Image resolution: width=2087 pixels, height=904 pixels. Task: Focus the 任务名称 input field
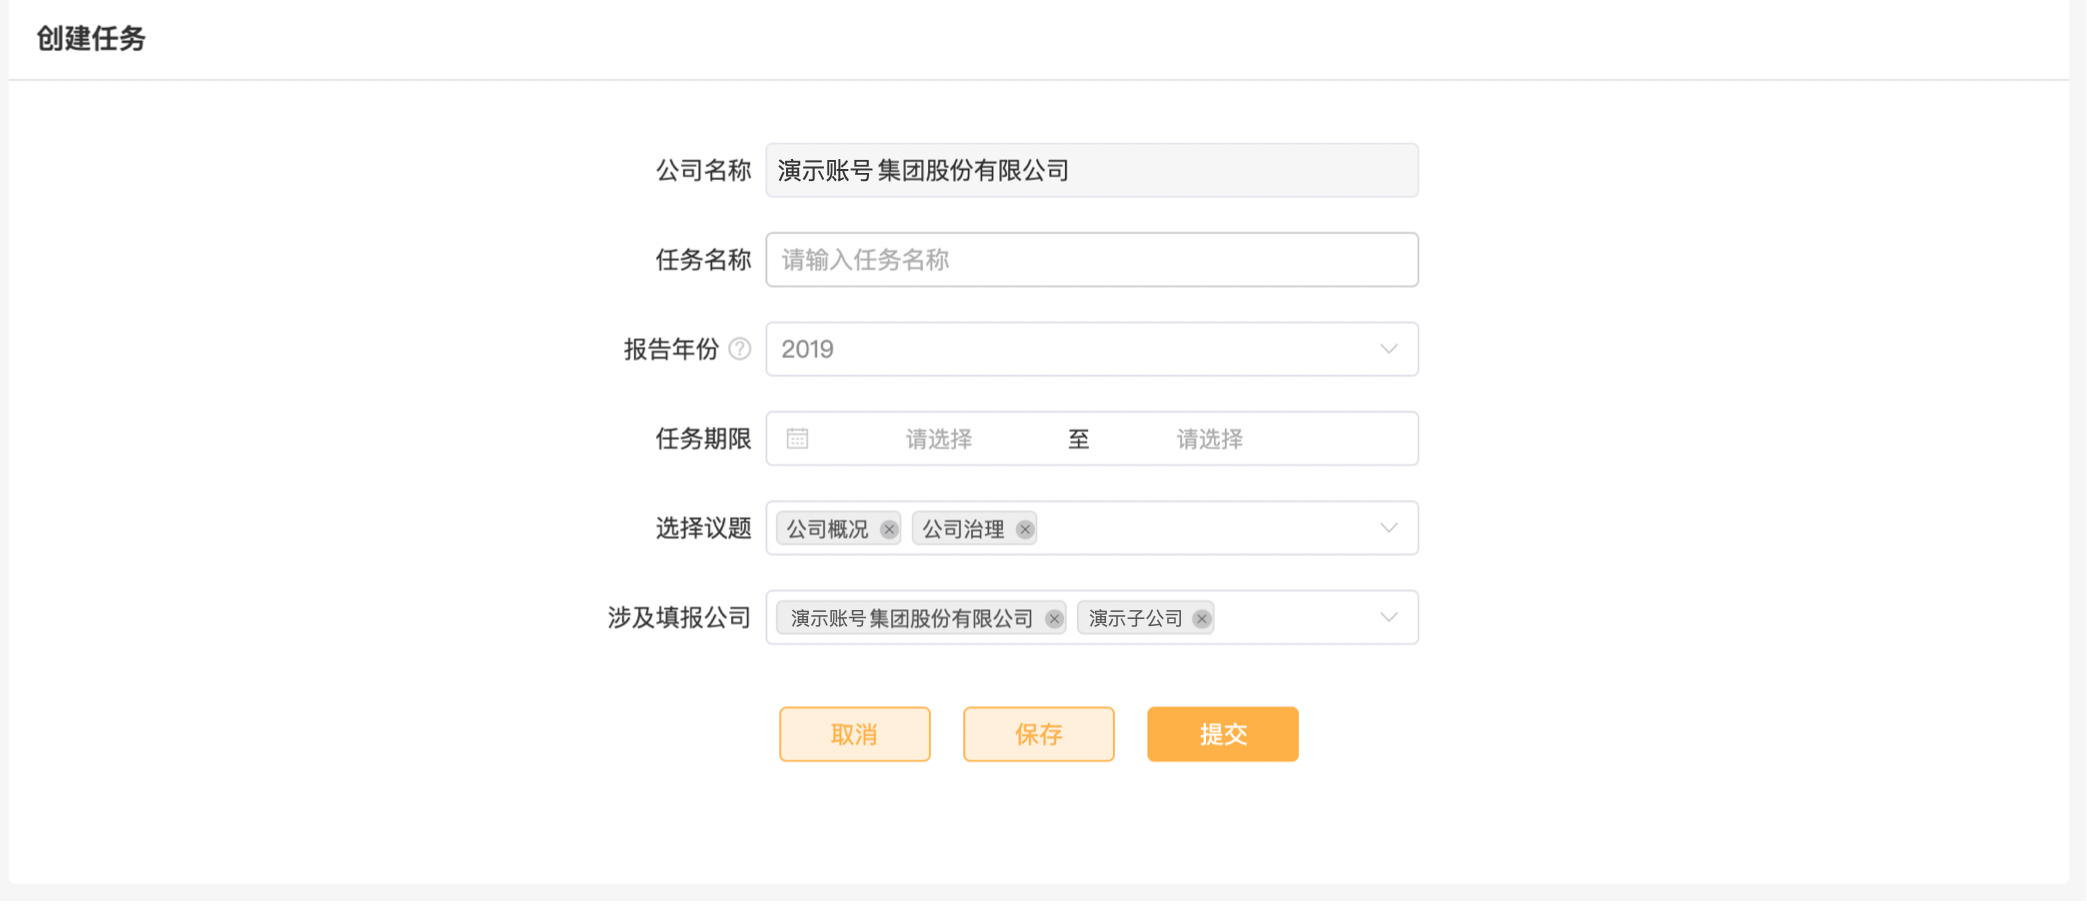(1092, 260)
